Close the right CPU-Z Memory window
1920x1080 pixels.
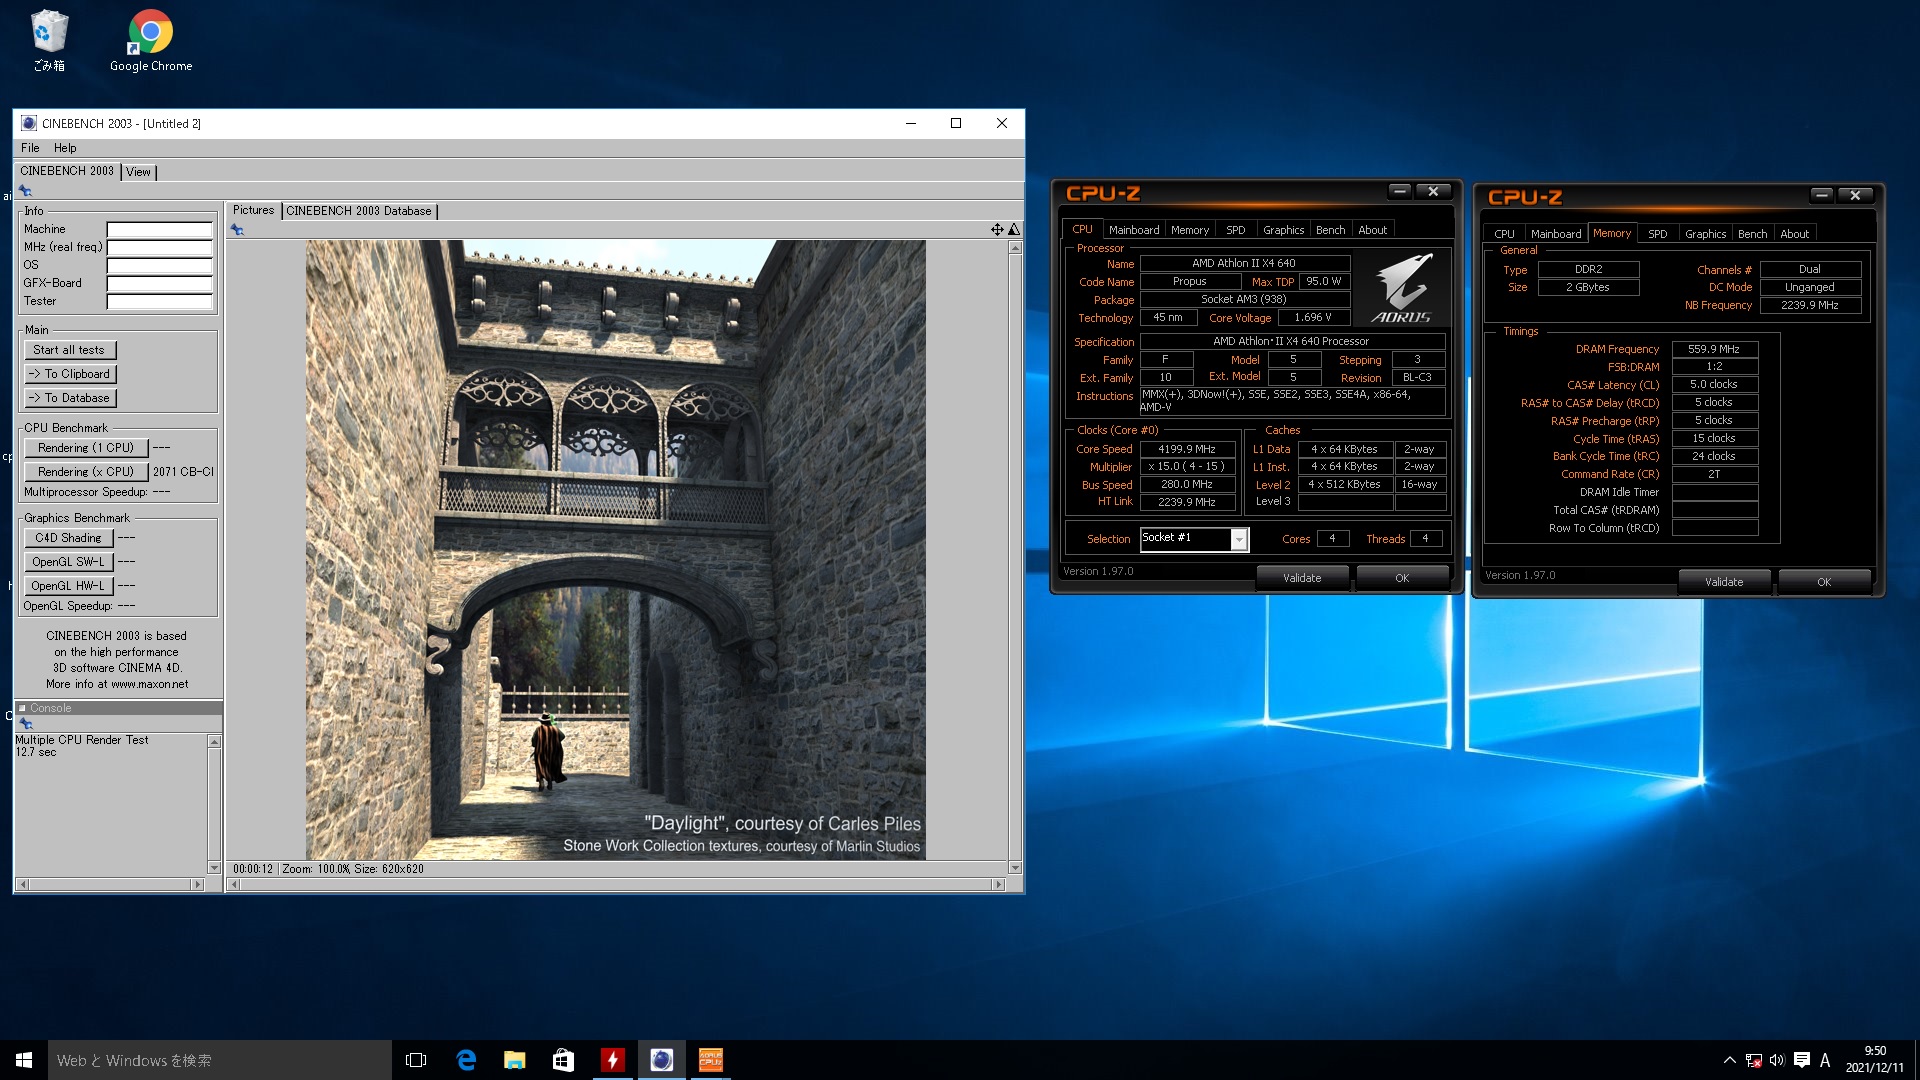pos(1855,195)
